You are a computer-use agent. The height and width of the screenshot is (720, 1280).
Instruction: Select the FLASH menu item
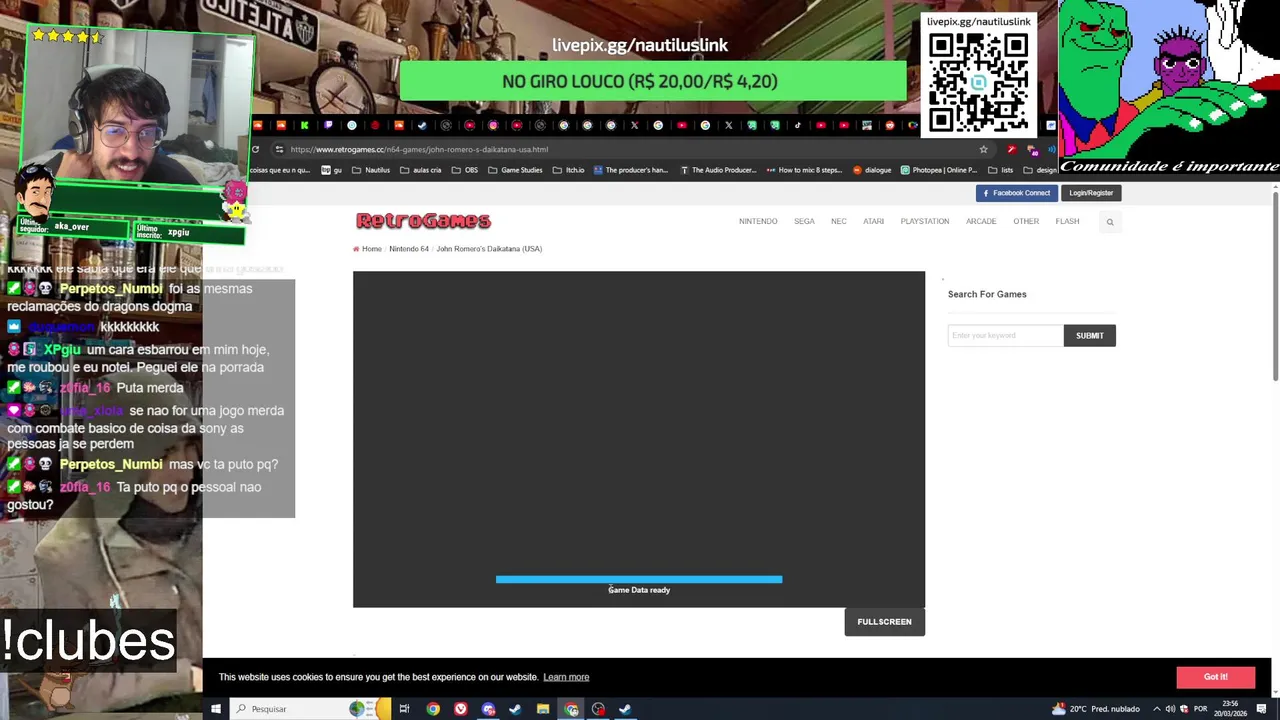click(x=1067, y=221)
